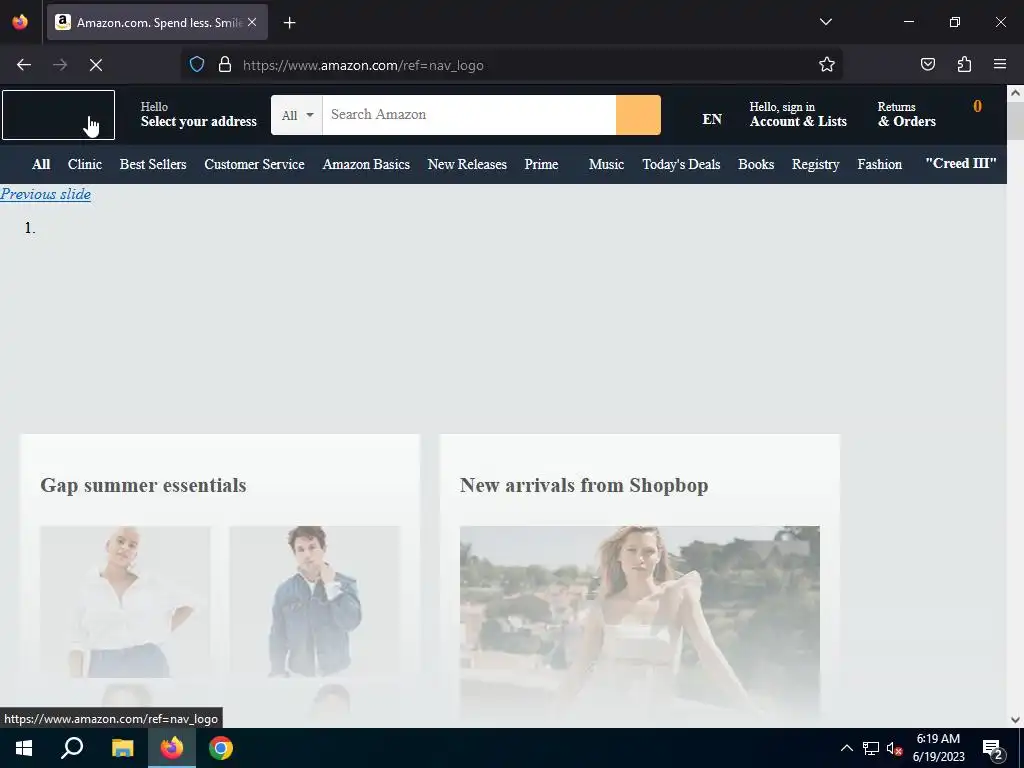Image resolution: width=1024 pixels, height=768 pixels.
Task: Click the page vertical scrollbar thumb
Action: (x=1015, y=120)
